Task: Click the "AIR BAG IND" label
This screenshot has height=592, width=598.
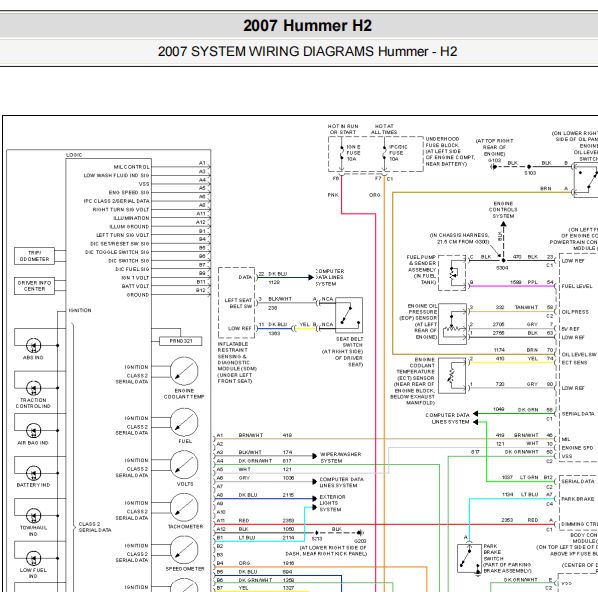Action: pos(33,443)
